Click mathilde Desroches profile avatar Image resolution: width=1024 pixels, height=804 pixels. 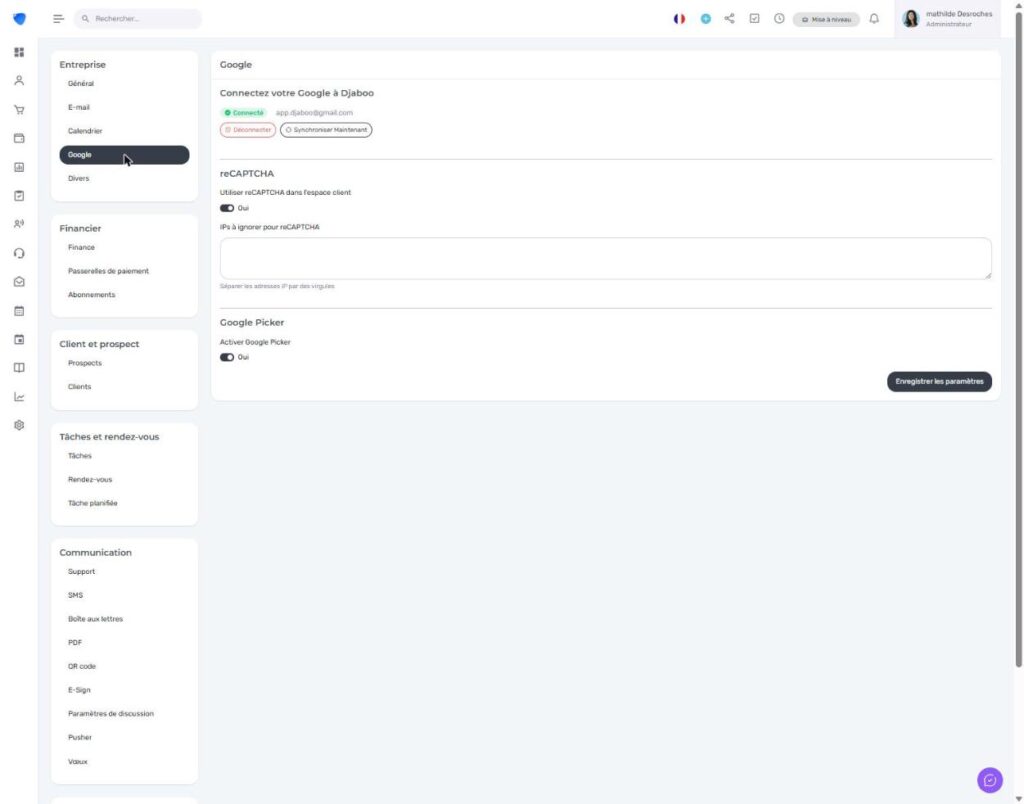coord(910,19)
